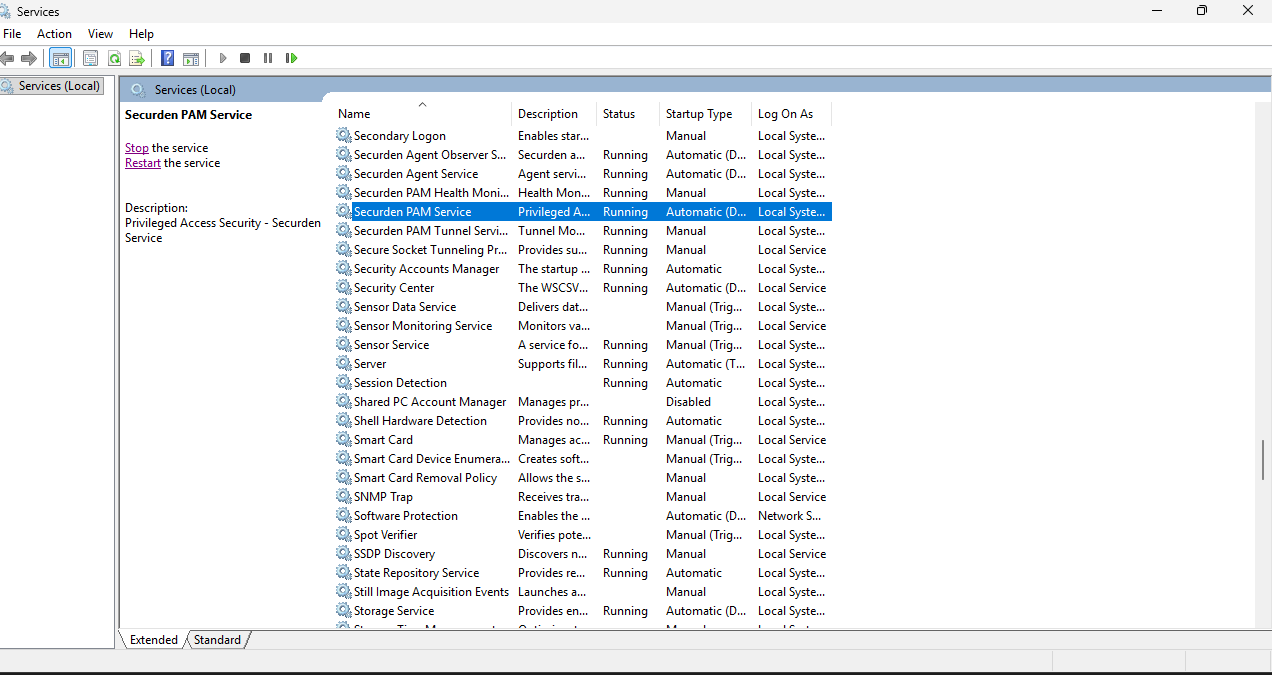Select Securden PAM Tunnel Service row
The image size is (1272, 675).
583,230
